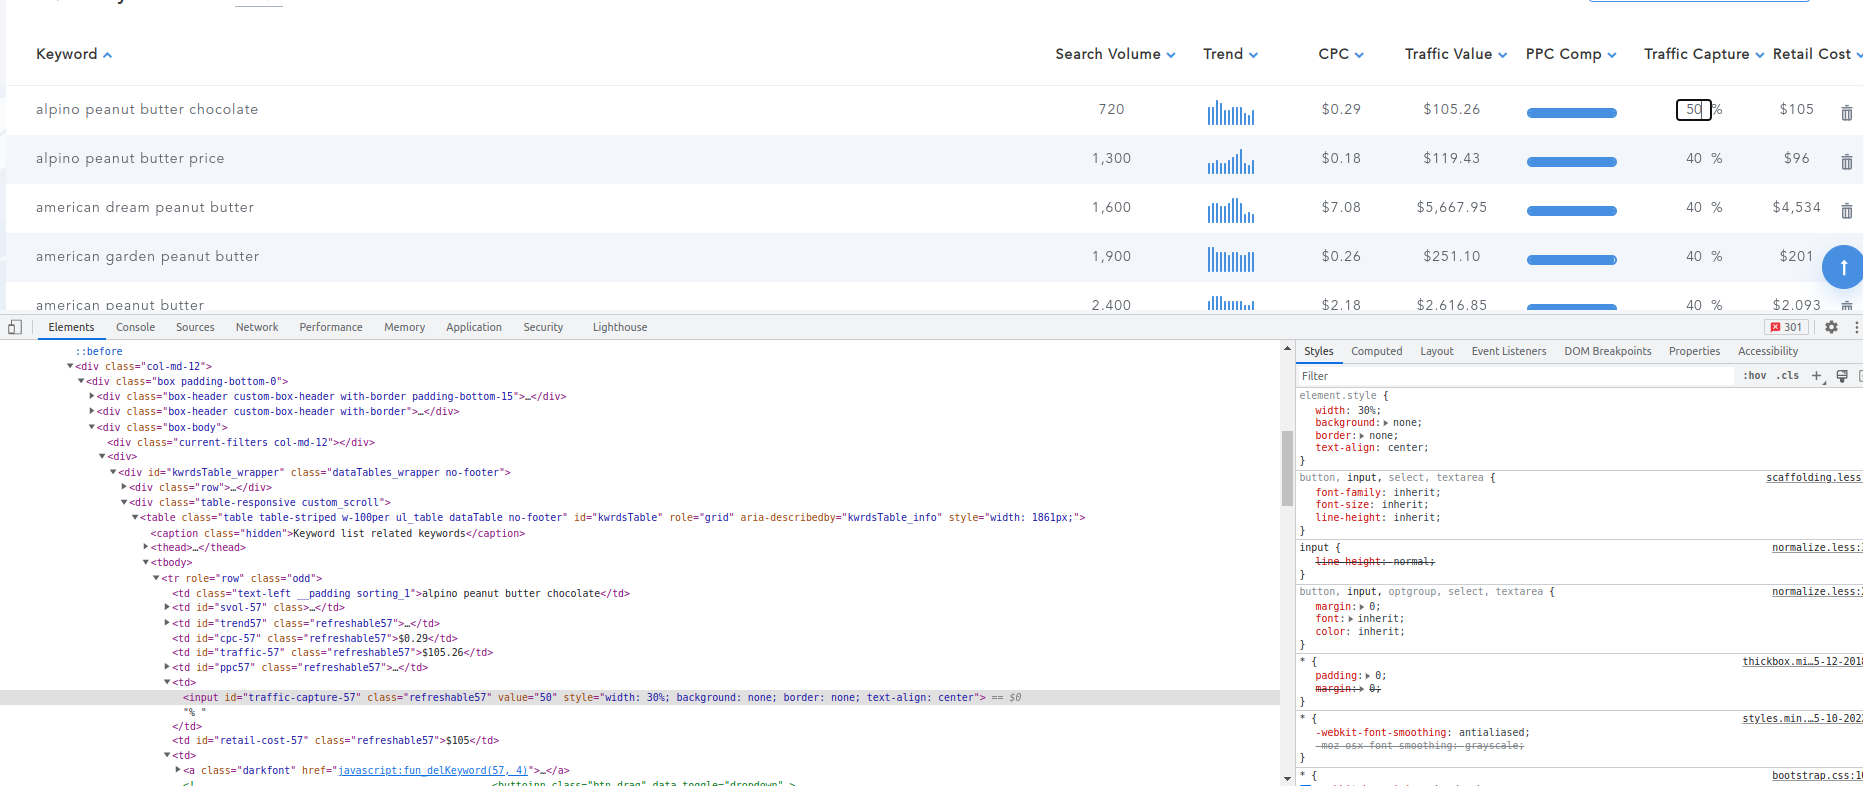This screenshot has width=1863, height=786.
Task: Click the 301 errors counter badge
Action: point(1786,327)
